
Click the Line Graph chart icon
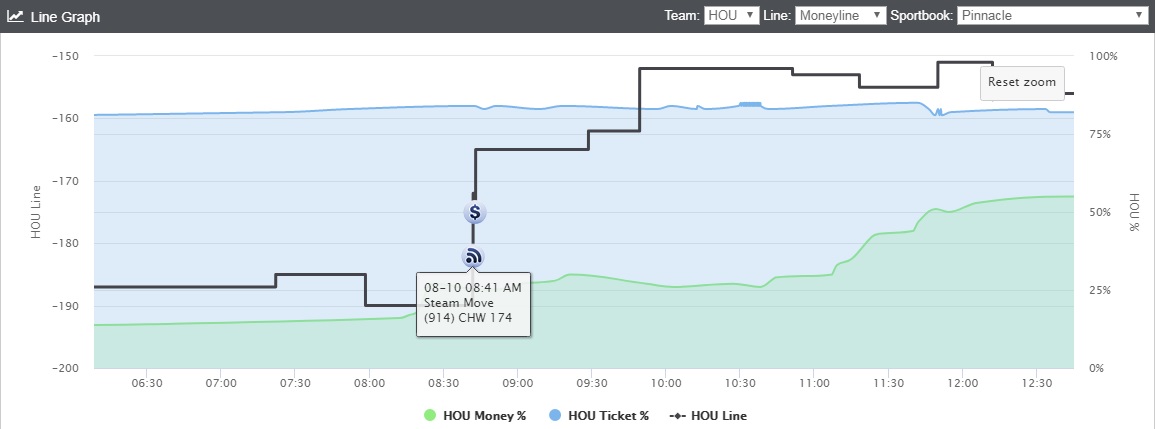tap(15, 15)
